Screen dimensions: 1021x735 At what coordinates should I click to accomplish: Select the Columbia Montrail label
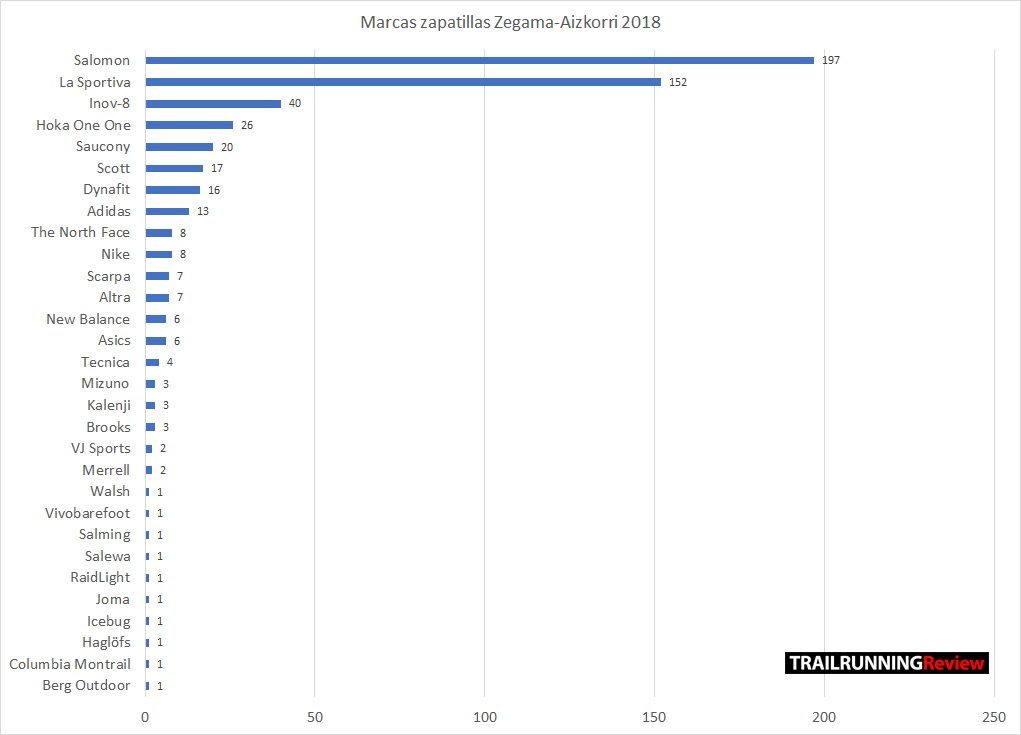pos(70,664)
